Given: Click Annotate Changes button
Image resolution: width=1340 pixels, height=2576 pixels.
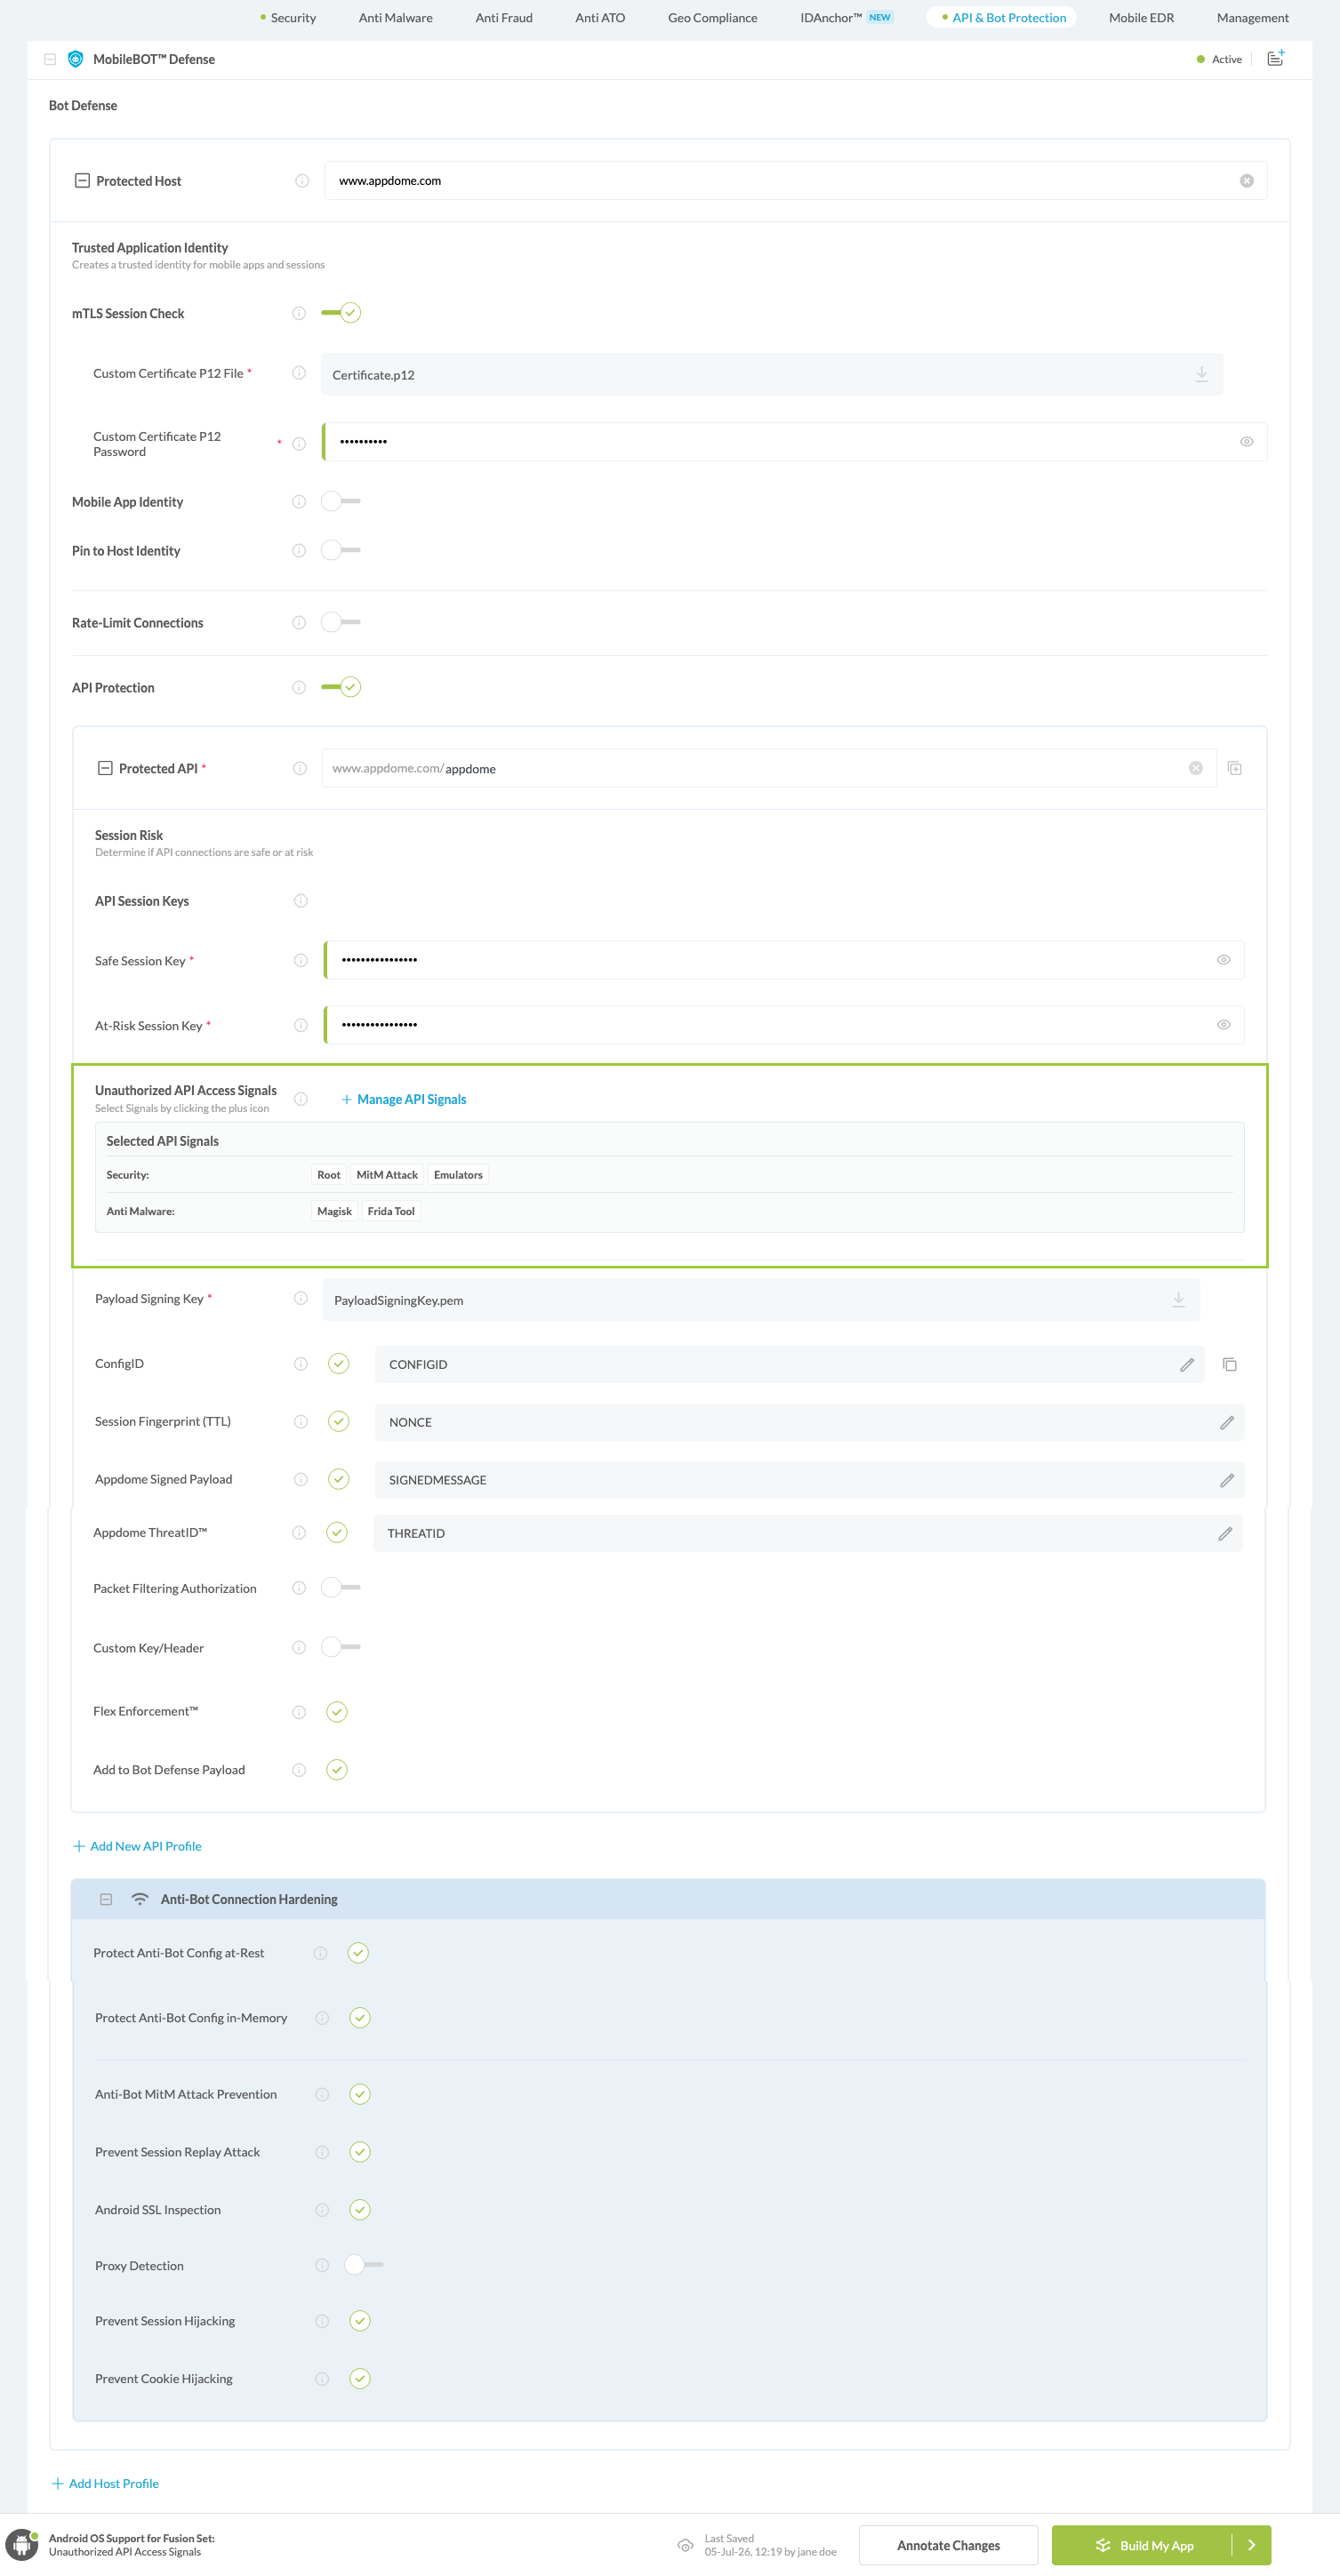Looking at the screenshot, I should [x=948, y=2545].
